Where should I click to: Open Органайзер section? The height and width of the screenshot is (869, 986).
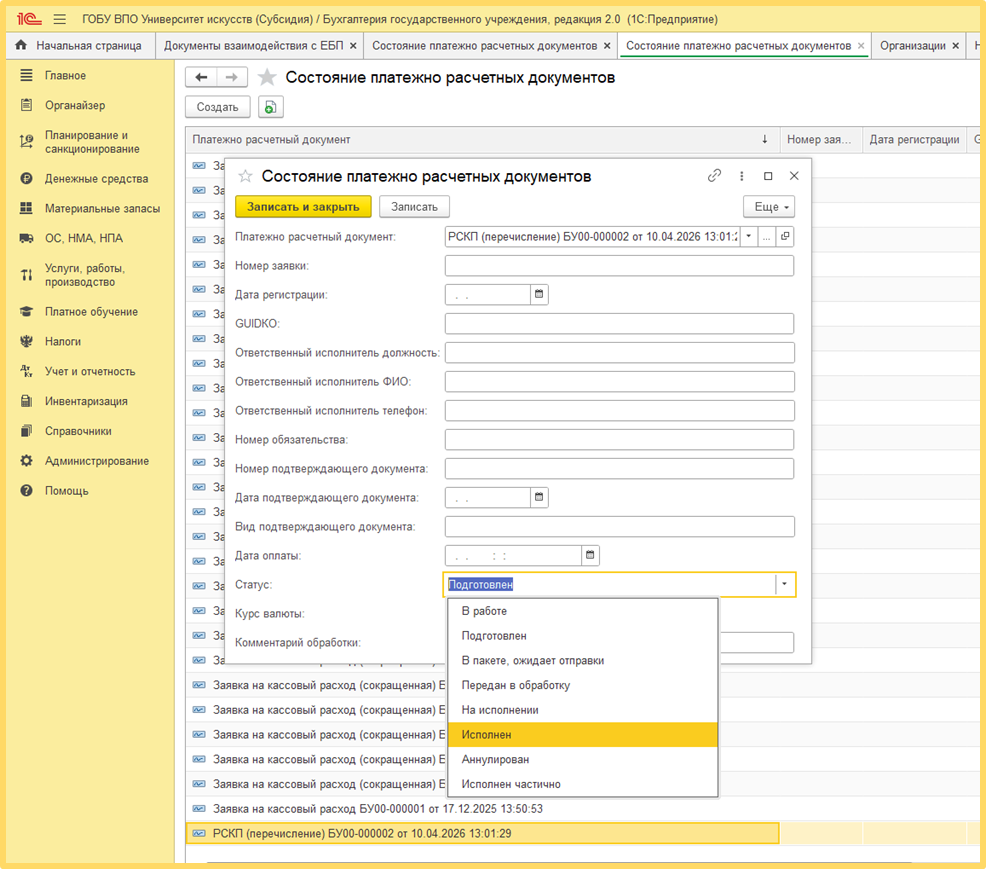tap(75, 105)
